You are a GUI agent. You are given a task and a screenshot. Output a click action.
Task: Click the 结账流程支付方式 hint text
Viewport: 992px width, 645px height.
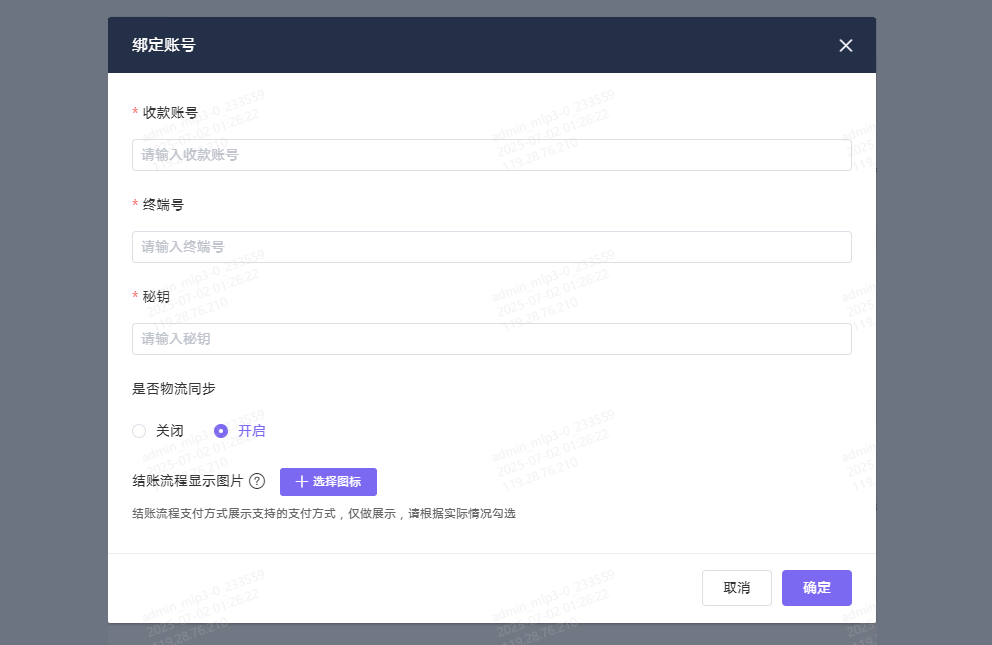323,514
